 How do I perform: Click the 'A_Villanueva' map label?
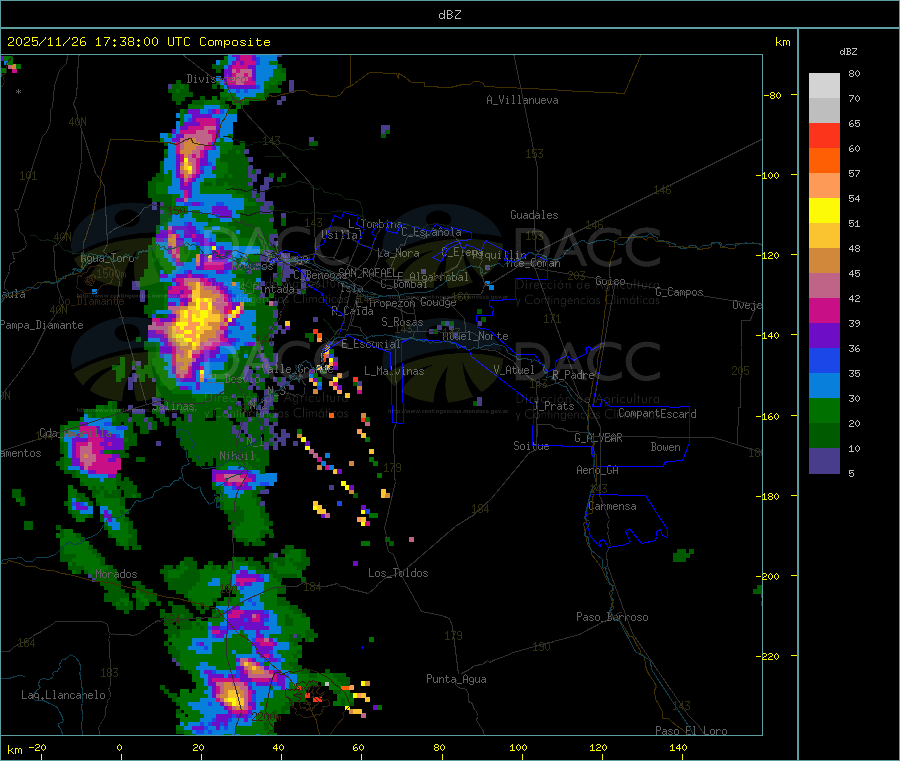(522, 100)
